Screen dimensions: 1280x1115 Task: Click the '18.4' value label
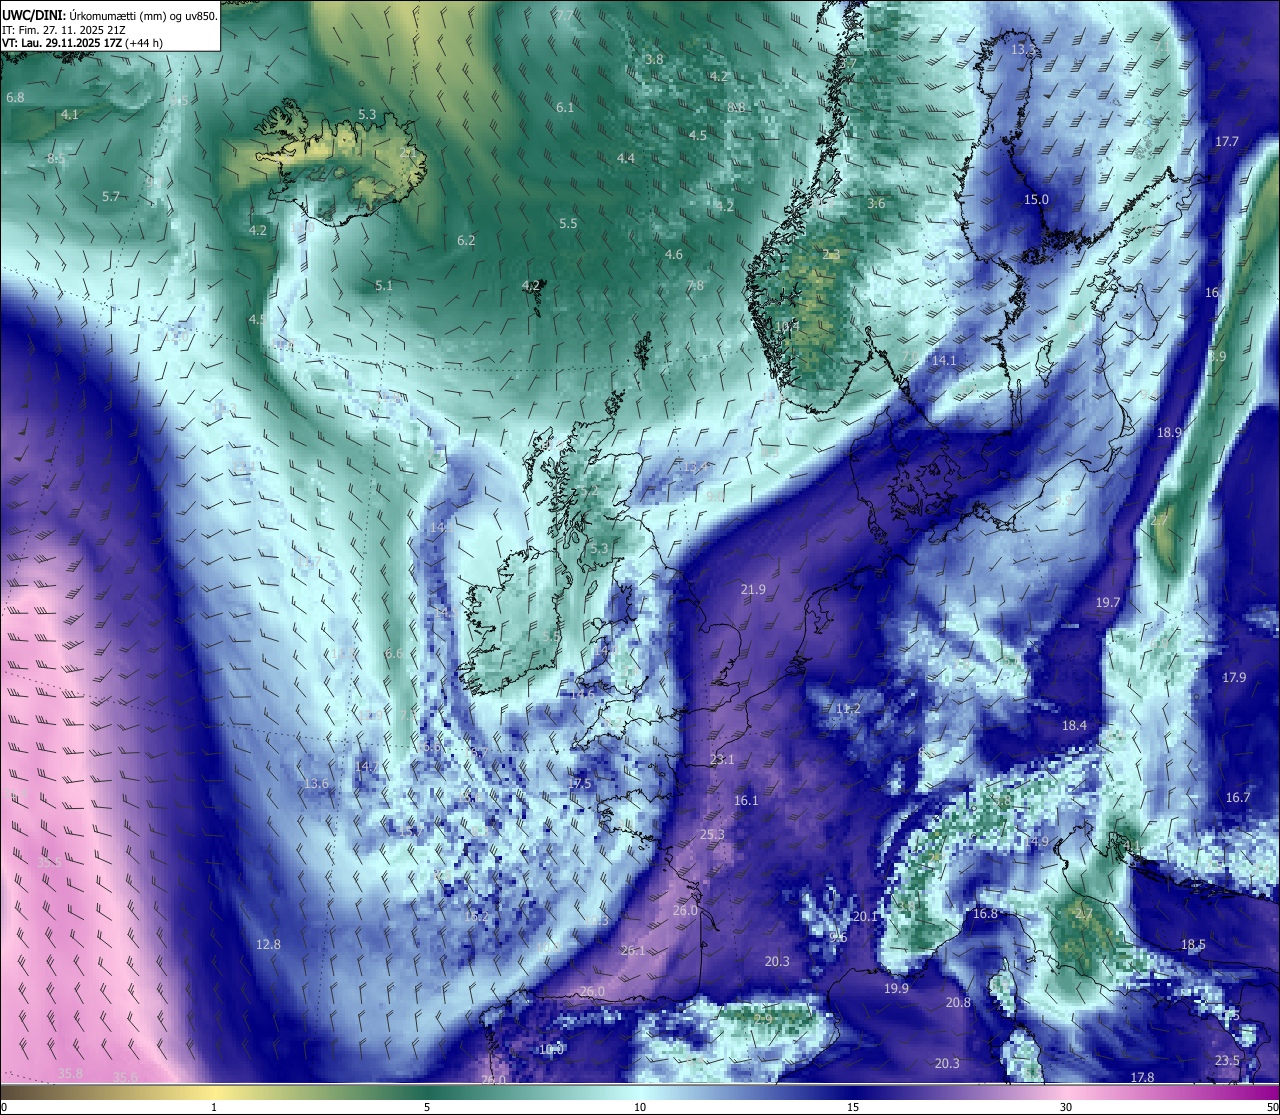pos(1074,725)
